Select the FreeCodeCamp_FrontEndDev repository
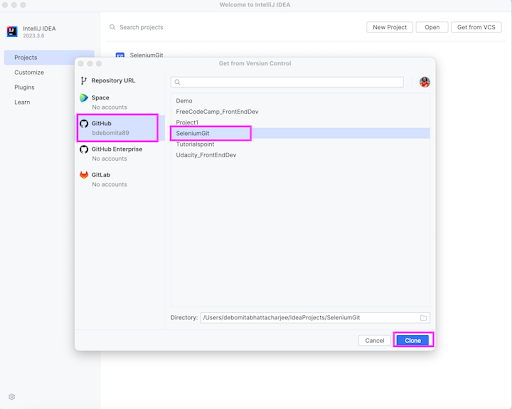Viewport: 512px width, 409px height. point(300,112)
